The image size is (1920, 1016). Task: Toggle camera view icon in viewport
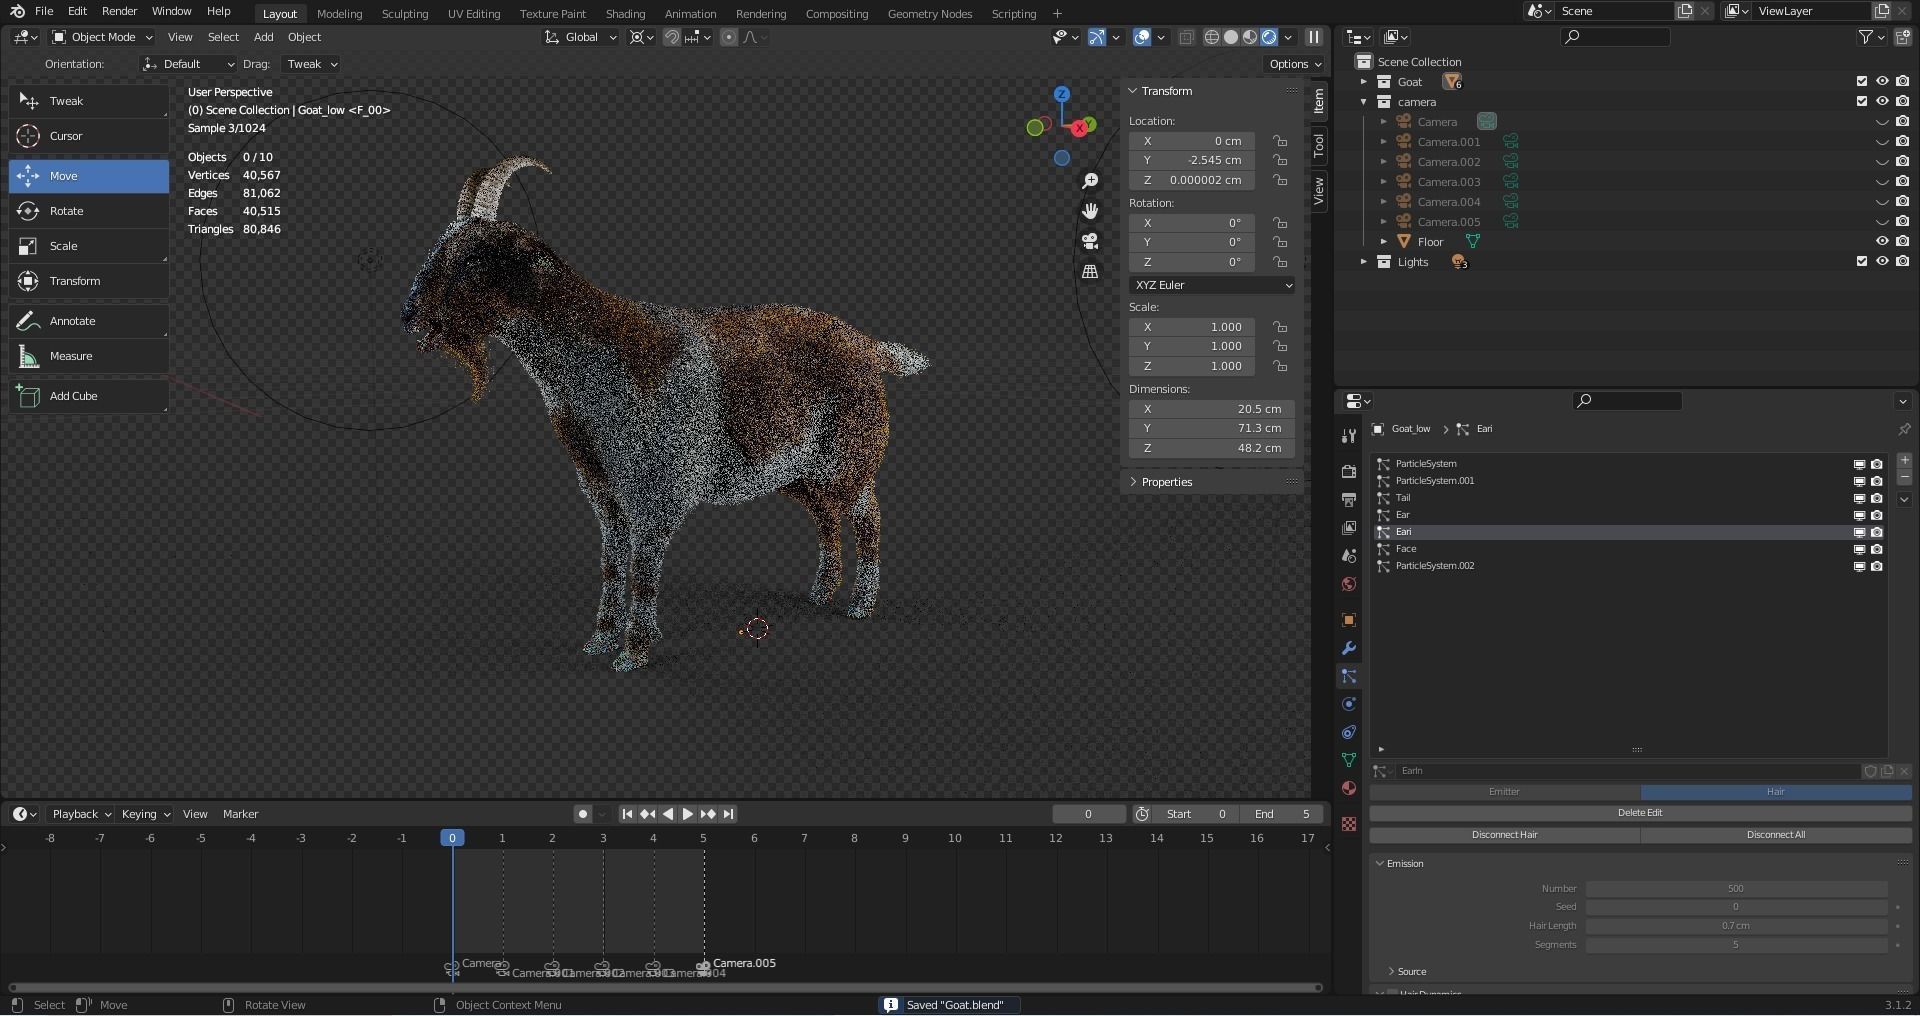pos(1090,241)
